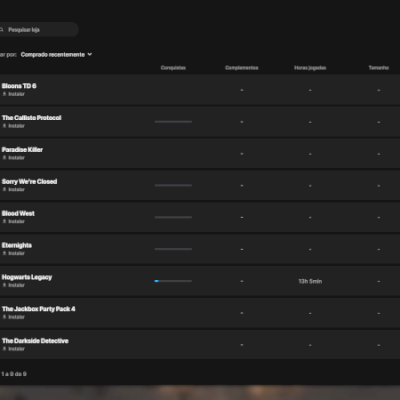Image resolution: width=400 pixels, height=400 pixels.
Task: Click install icon for Blood West
Action: coord(4,222)
